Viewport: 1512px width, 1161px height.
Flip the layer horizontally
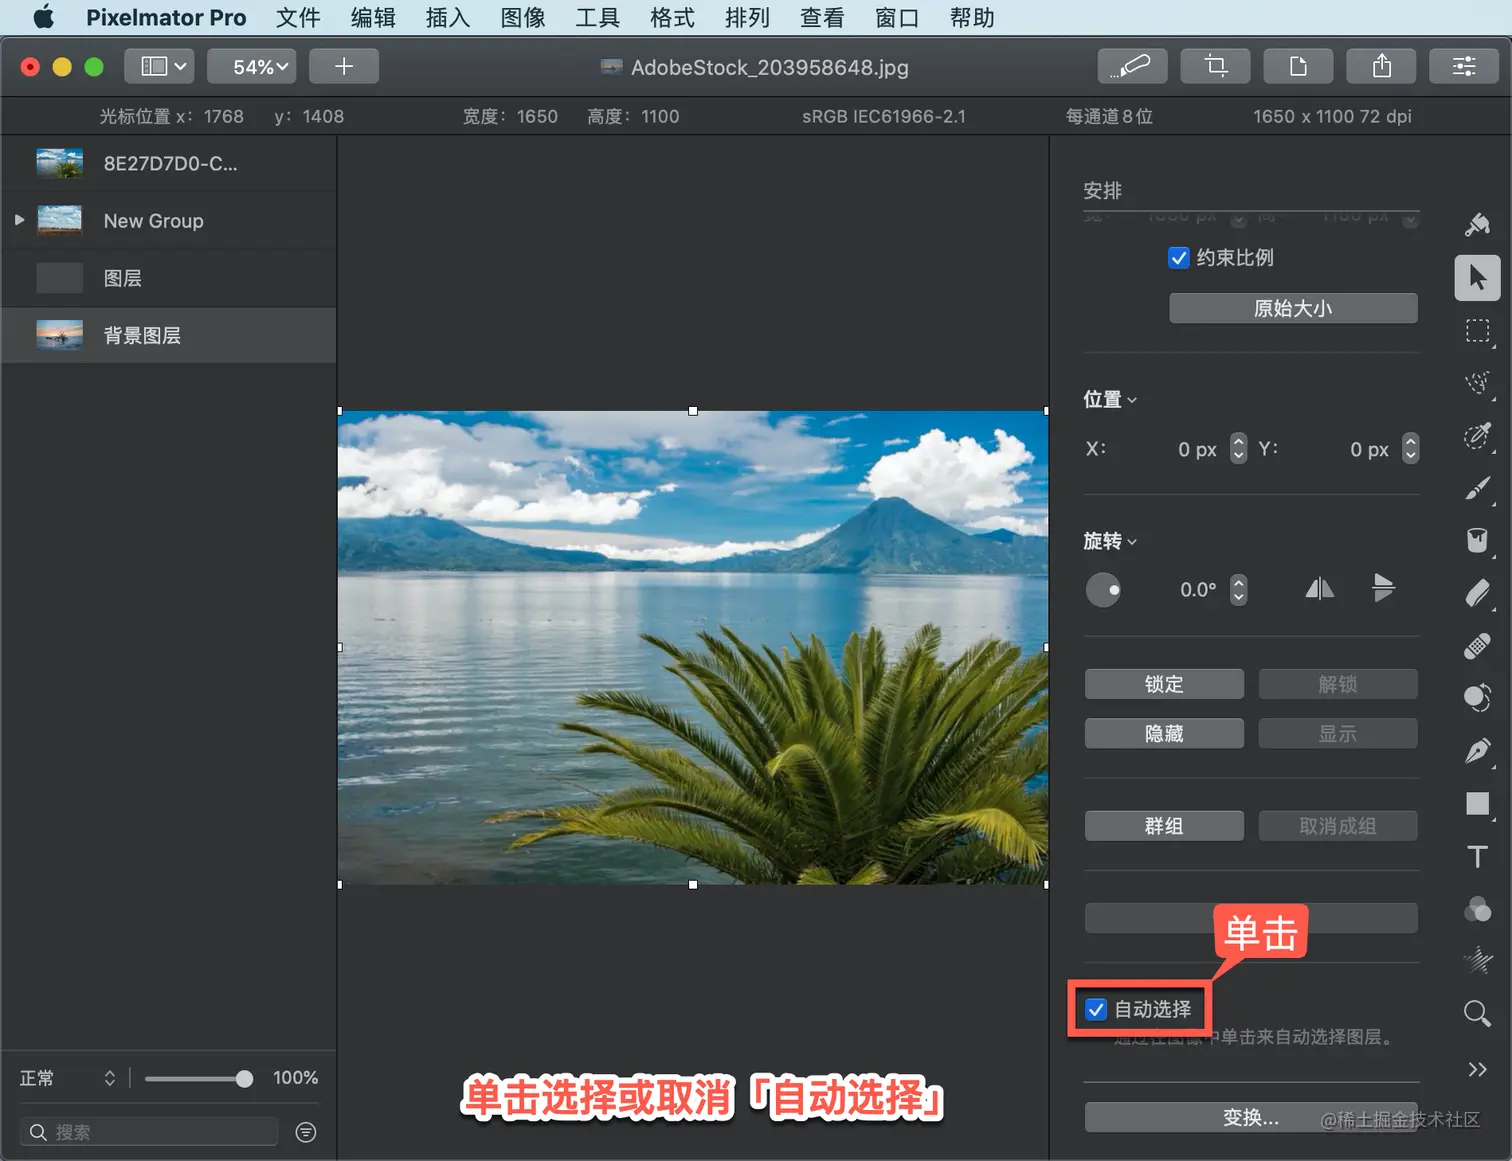click(x=1319, y=589)
